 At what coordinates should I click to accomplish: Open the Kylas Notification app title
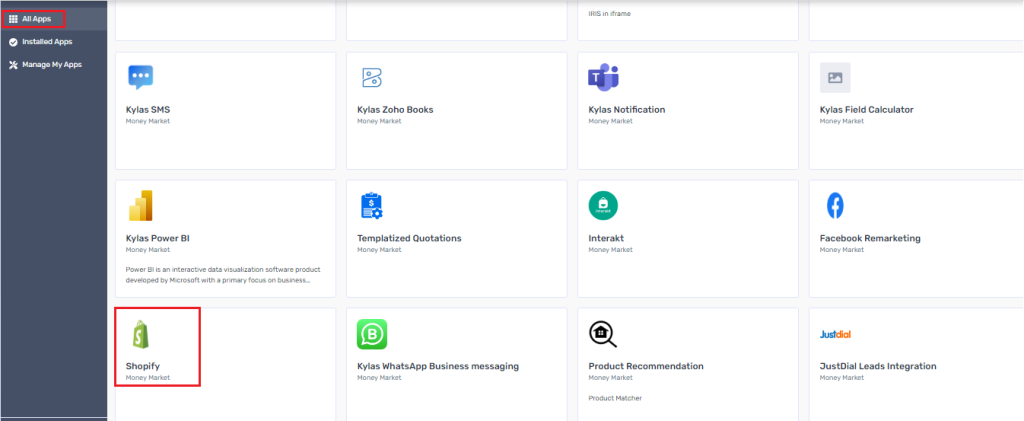[x=627, y=110]
